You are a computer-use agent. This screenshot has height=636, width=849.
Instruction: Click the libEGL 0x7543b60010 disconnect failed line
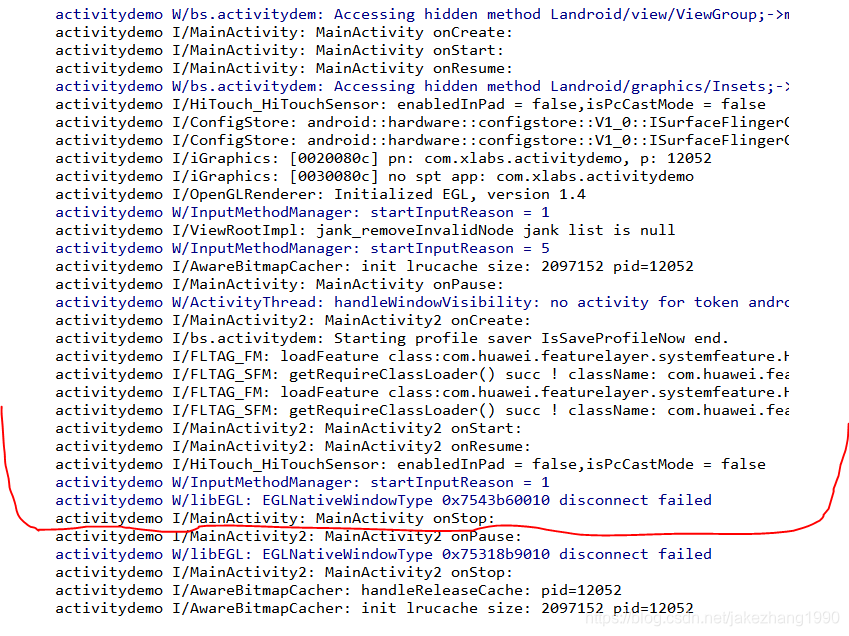[383, 500]
